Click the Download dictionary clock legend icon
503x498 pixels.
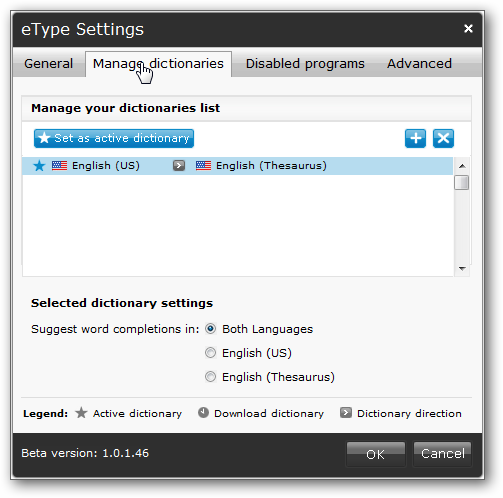click(x=203, y=413)
